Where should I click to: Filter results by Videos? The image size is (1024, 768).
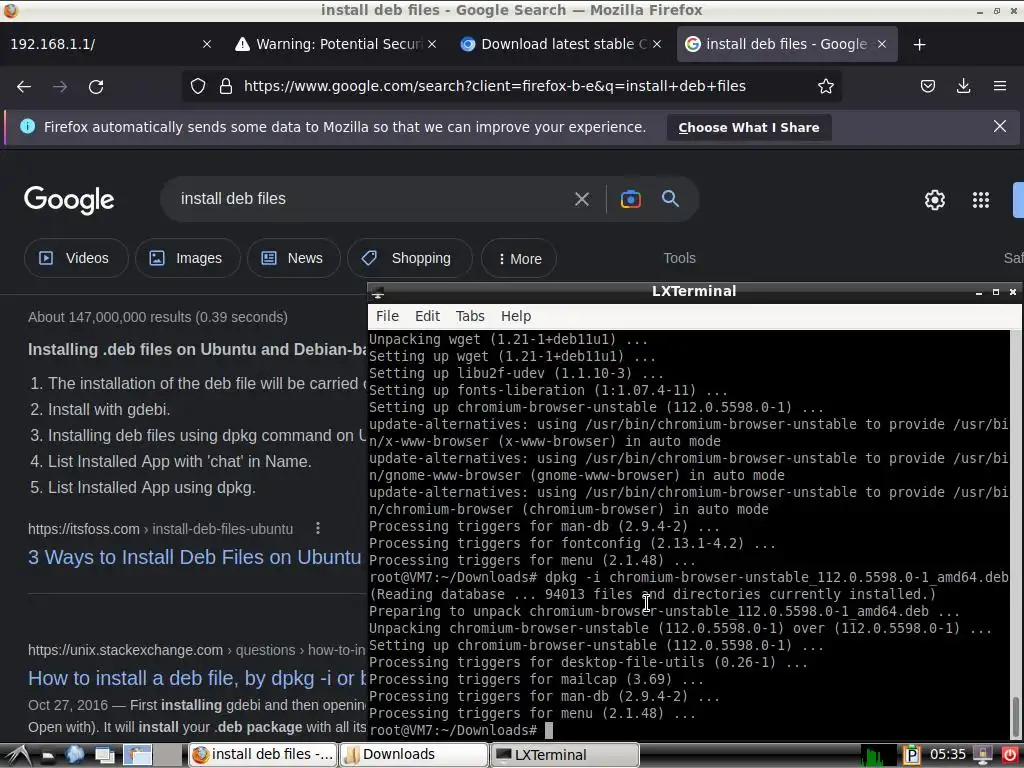[x=76, y=258]
